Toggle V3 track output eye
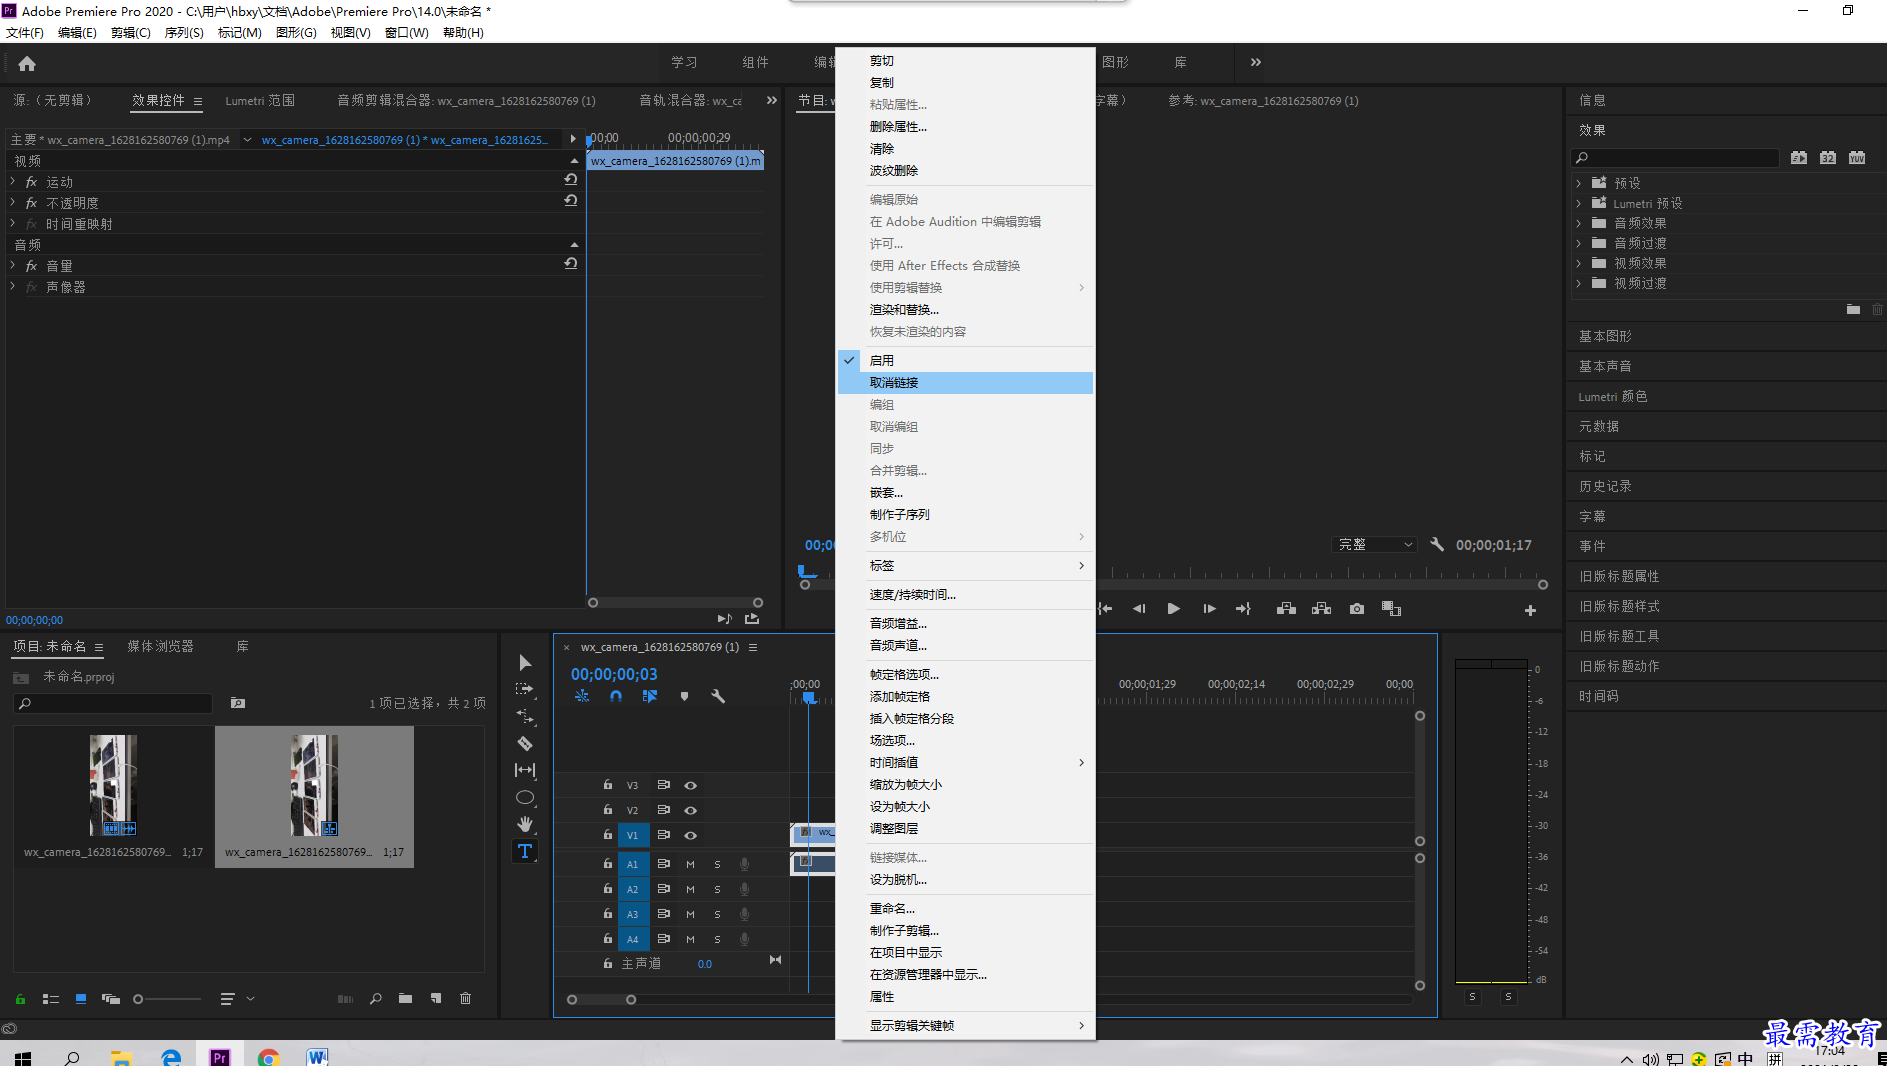 [690, 785]
